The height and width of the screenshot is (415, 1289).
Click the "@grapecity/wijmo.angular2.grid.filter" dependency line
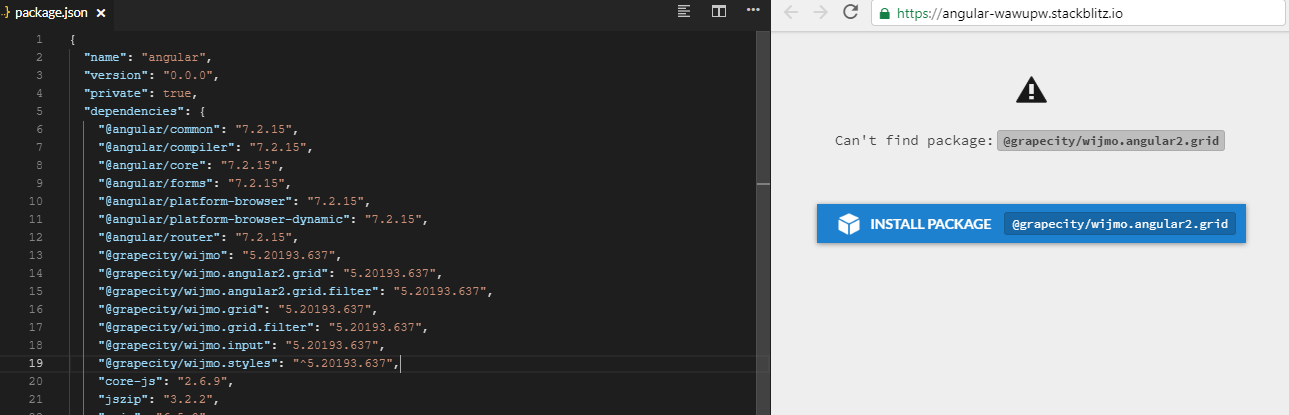[296, 291]
